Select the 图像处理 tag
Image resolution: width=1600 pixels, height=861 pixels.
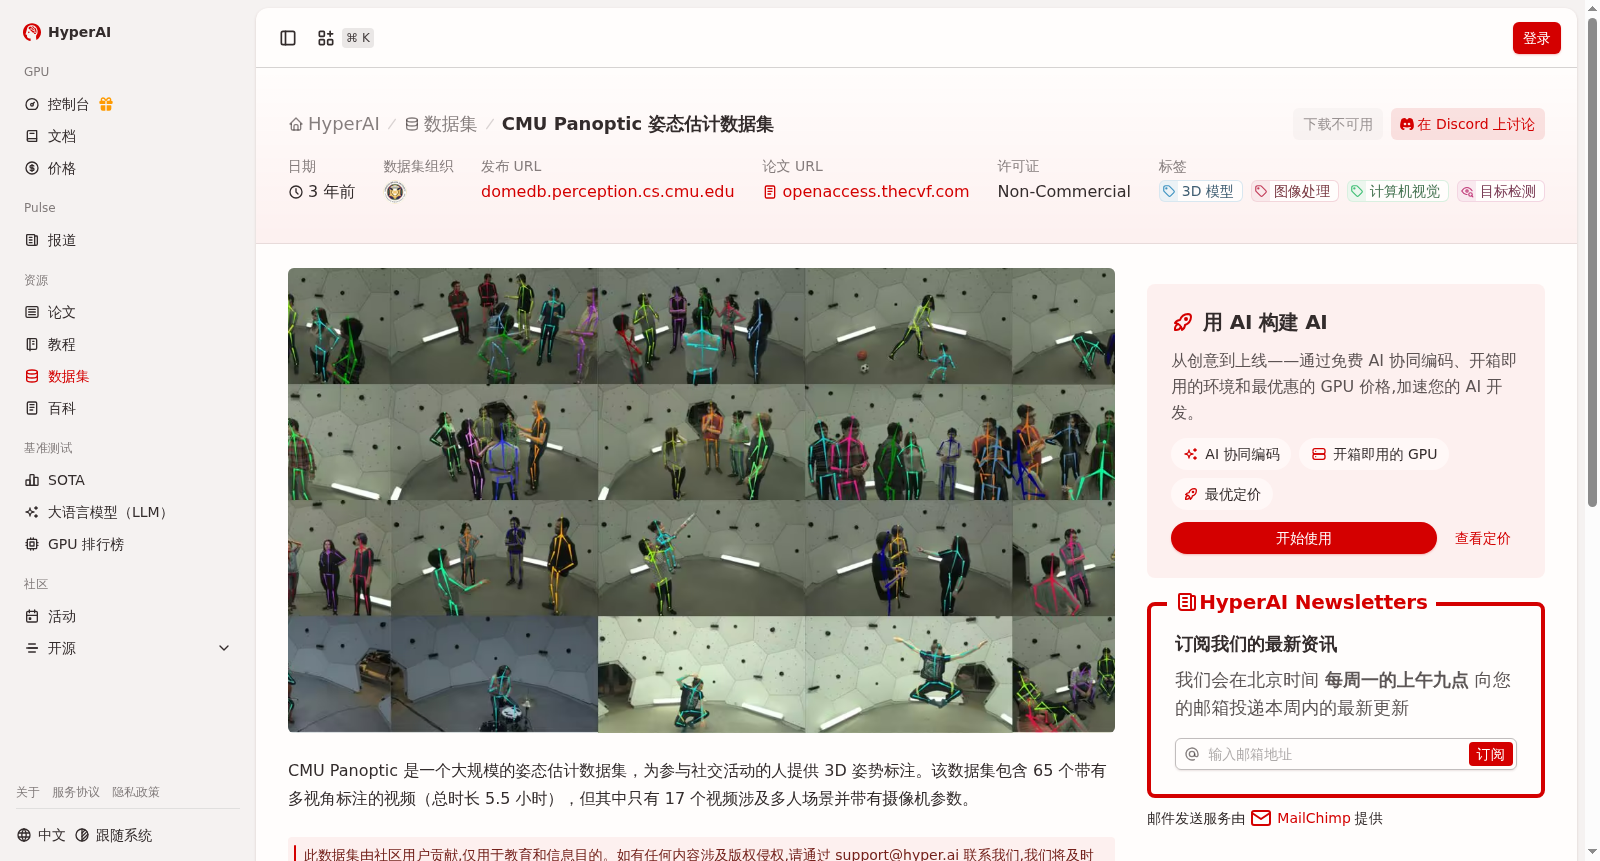pyautogui.click(x=1295, y=191)
